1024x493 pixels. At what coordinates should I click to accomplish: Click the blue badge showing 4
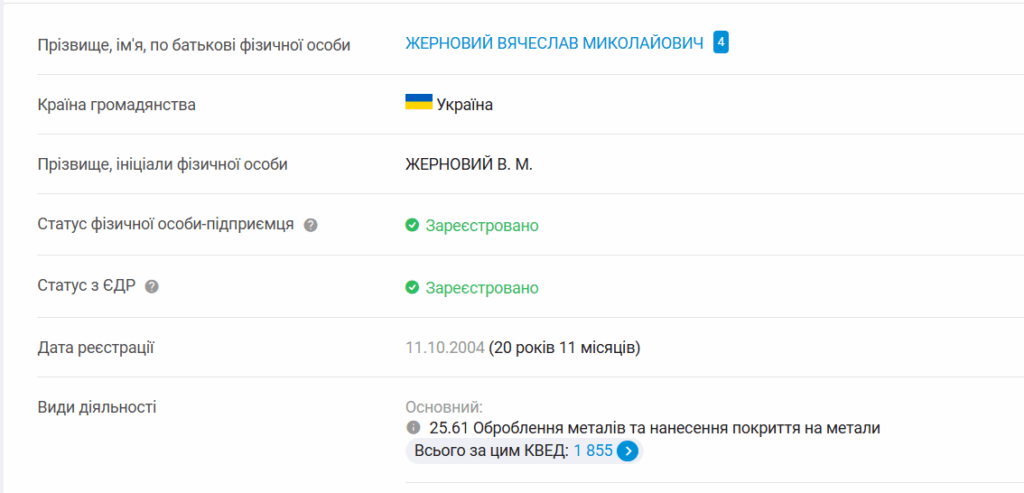[x=720, y=42]
